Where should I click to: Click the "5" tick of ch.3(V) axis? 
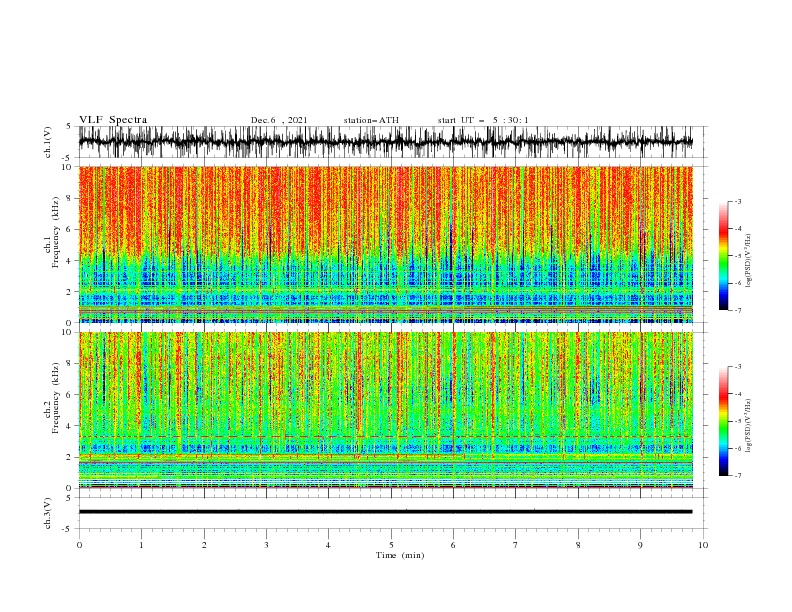[69, 497]
